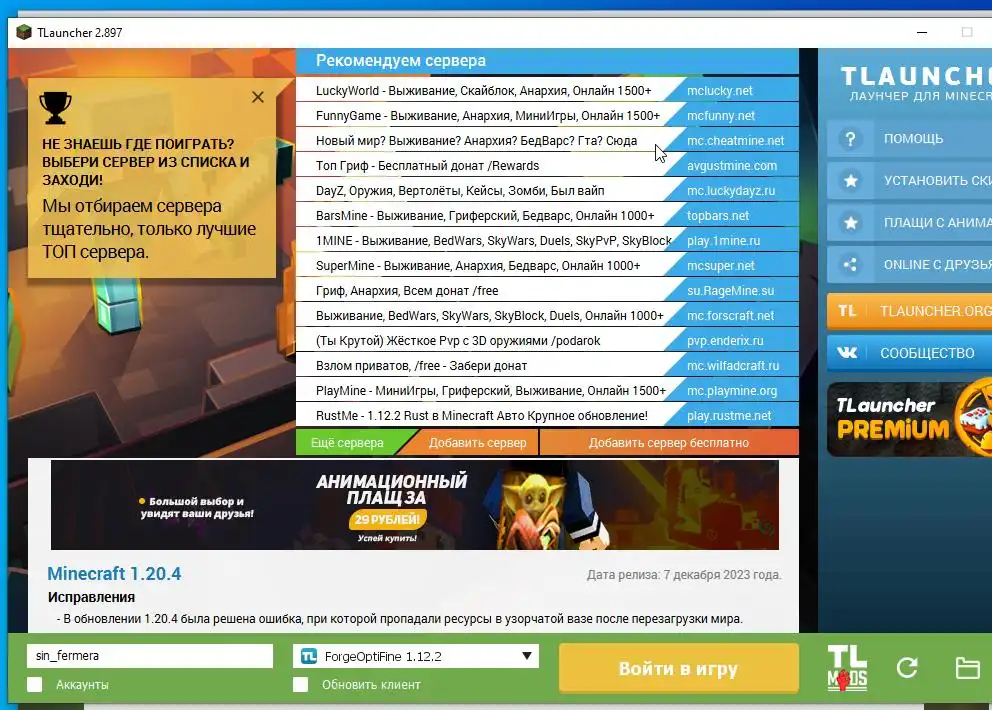Image resolution: width=992 pixels, height=710 pixels.
Task: Open the TL Mods icon
Action: [x=847, y=668]
